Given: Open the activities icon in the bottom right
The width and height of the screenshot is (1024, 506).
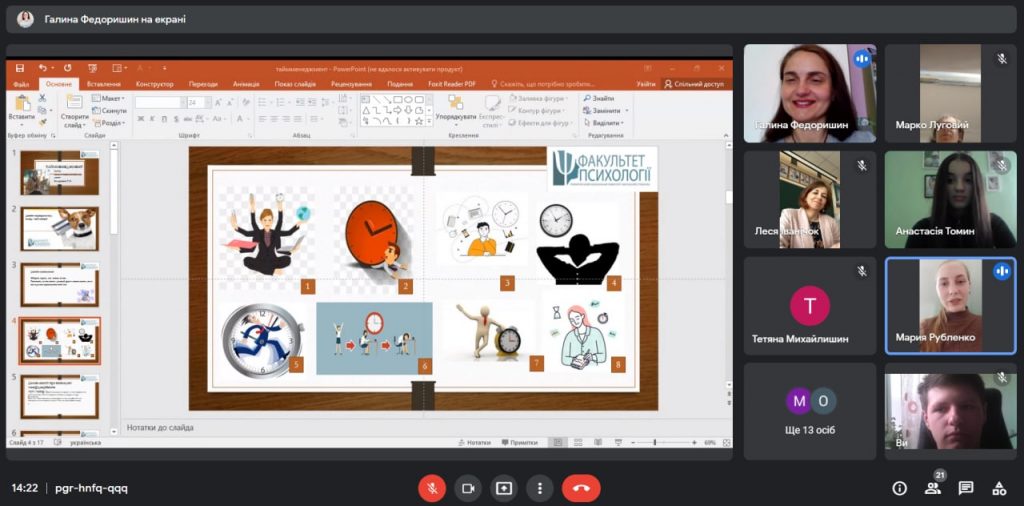Looking at the screenshot, I should (x=998, y=488).
